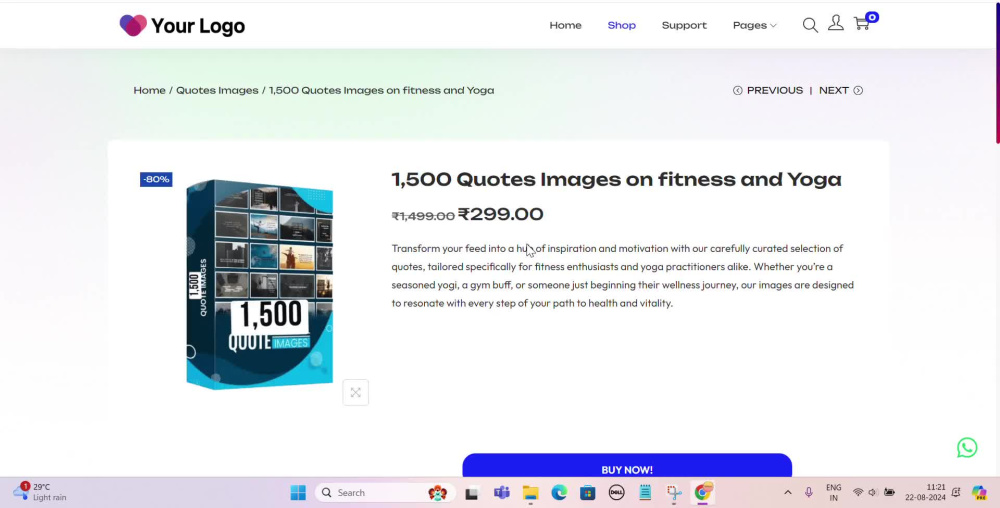
Task: Open File Explorer from taskbar
Action: [x=531, y=493]
